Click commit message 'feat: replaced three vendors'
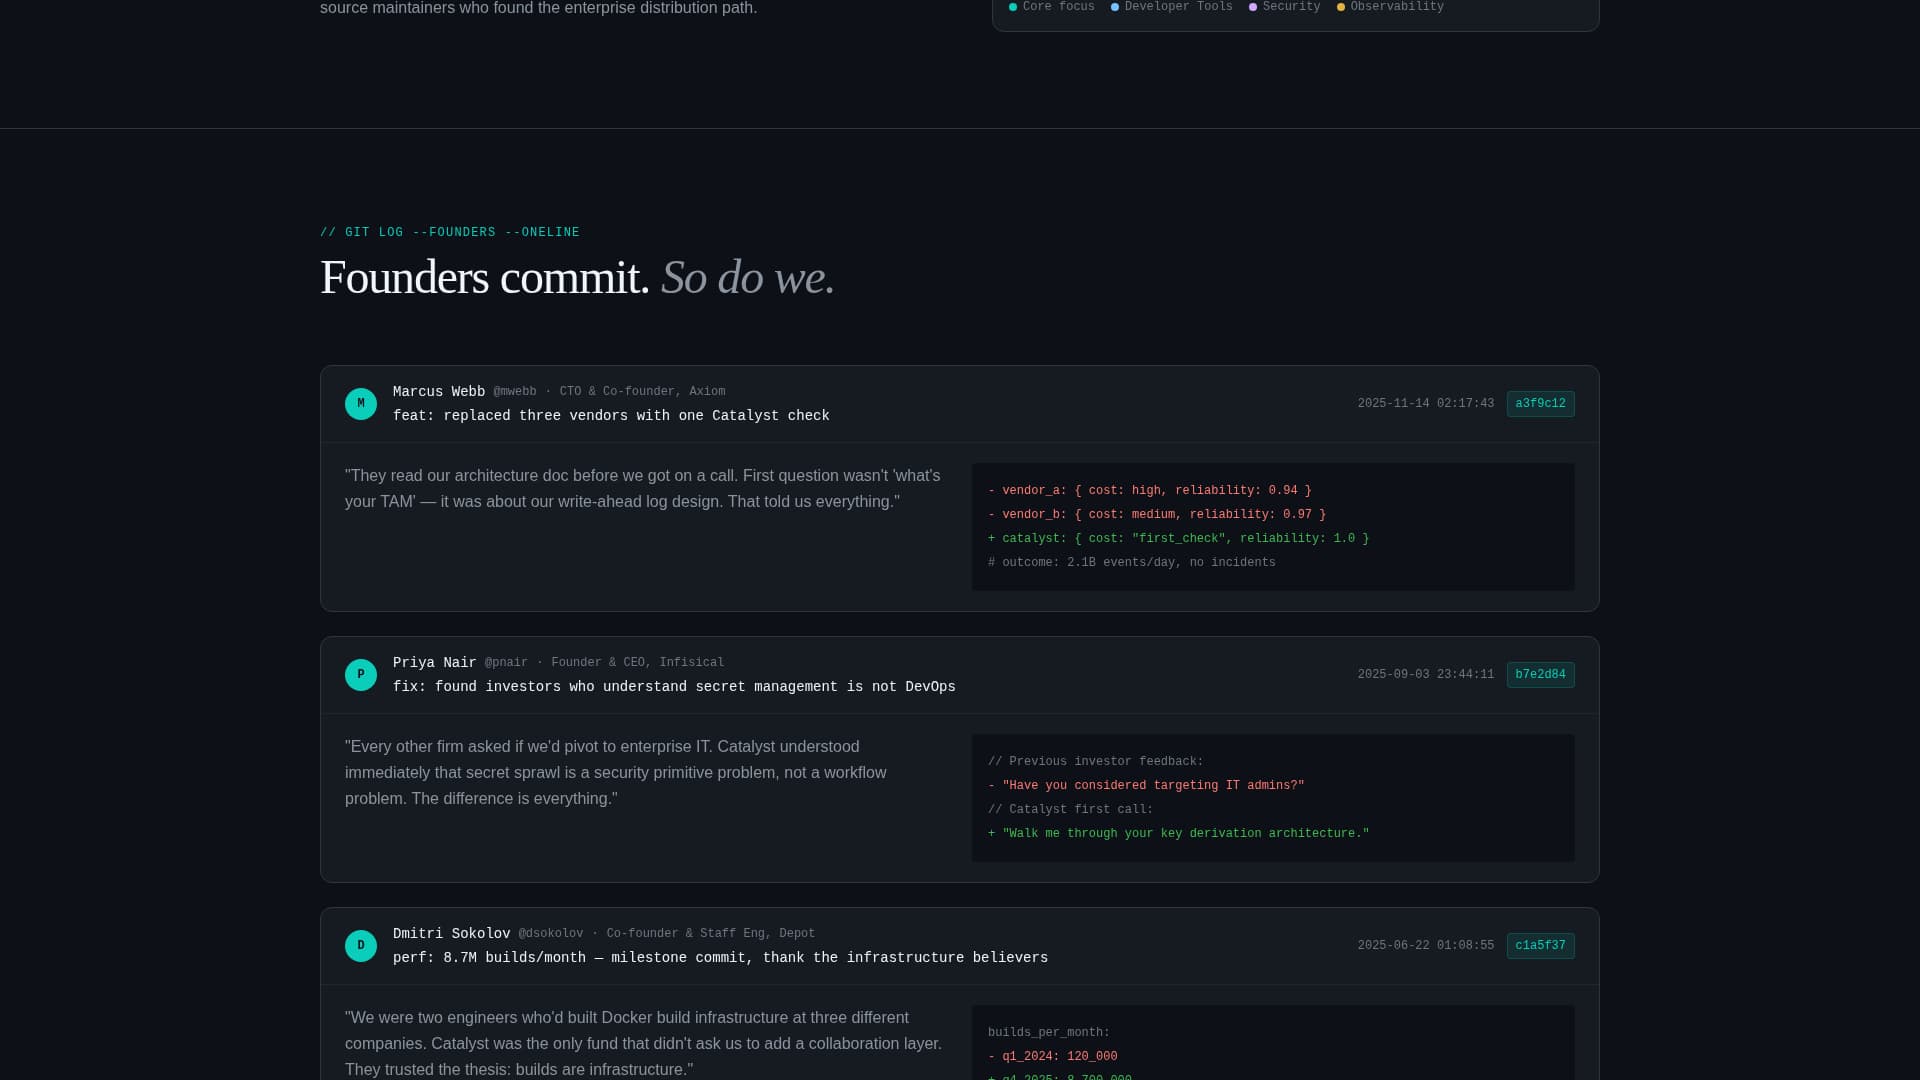 click(611, 416)
